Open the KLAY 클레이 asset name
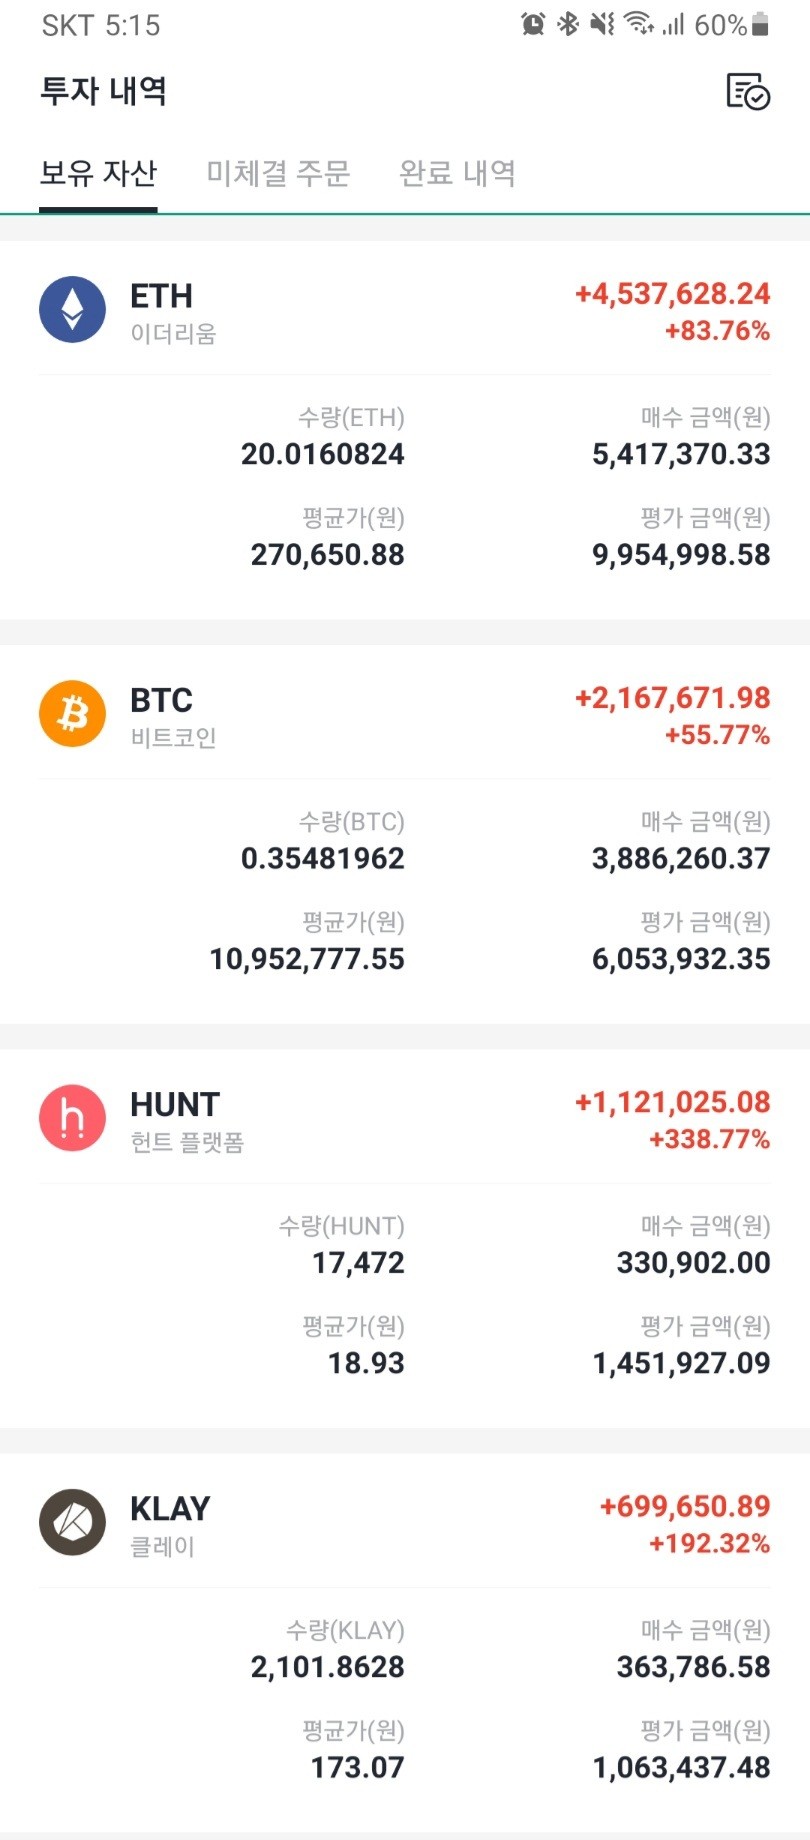 pos(170,1524)
